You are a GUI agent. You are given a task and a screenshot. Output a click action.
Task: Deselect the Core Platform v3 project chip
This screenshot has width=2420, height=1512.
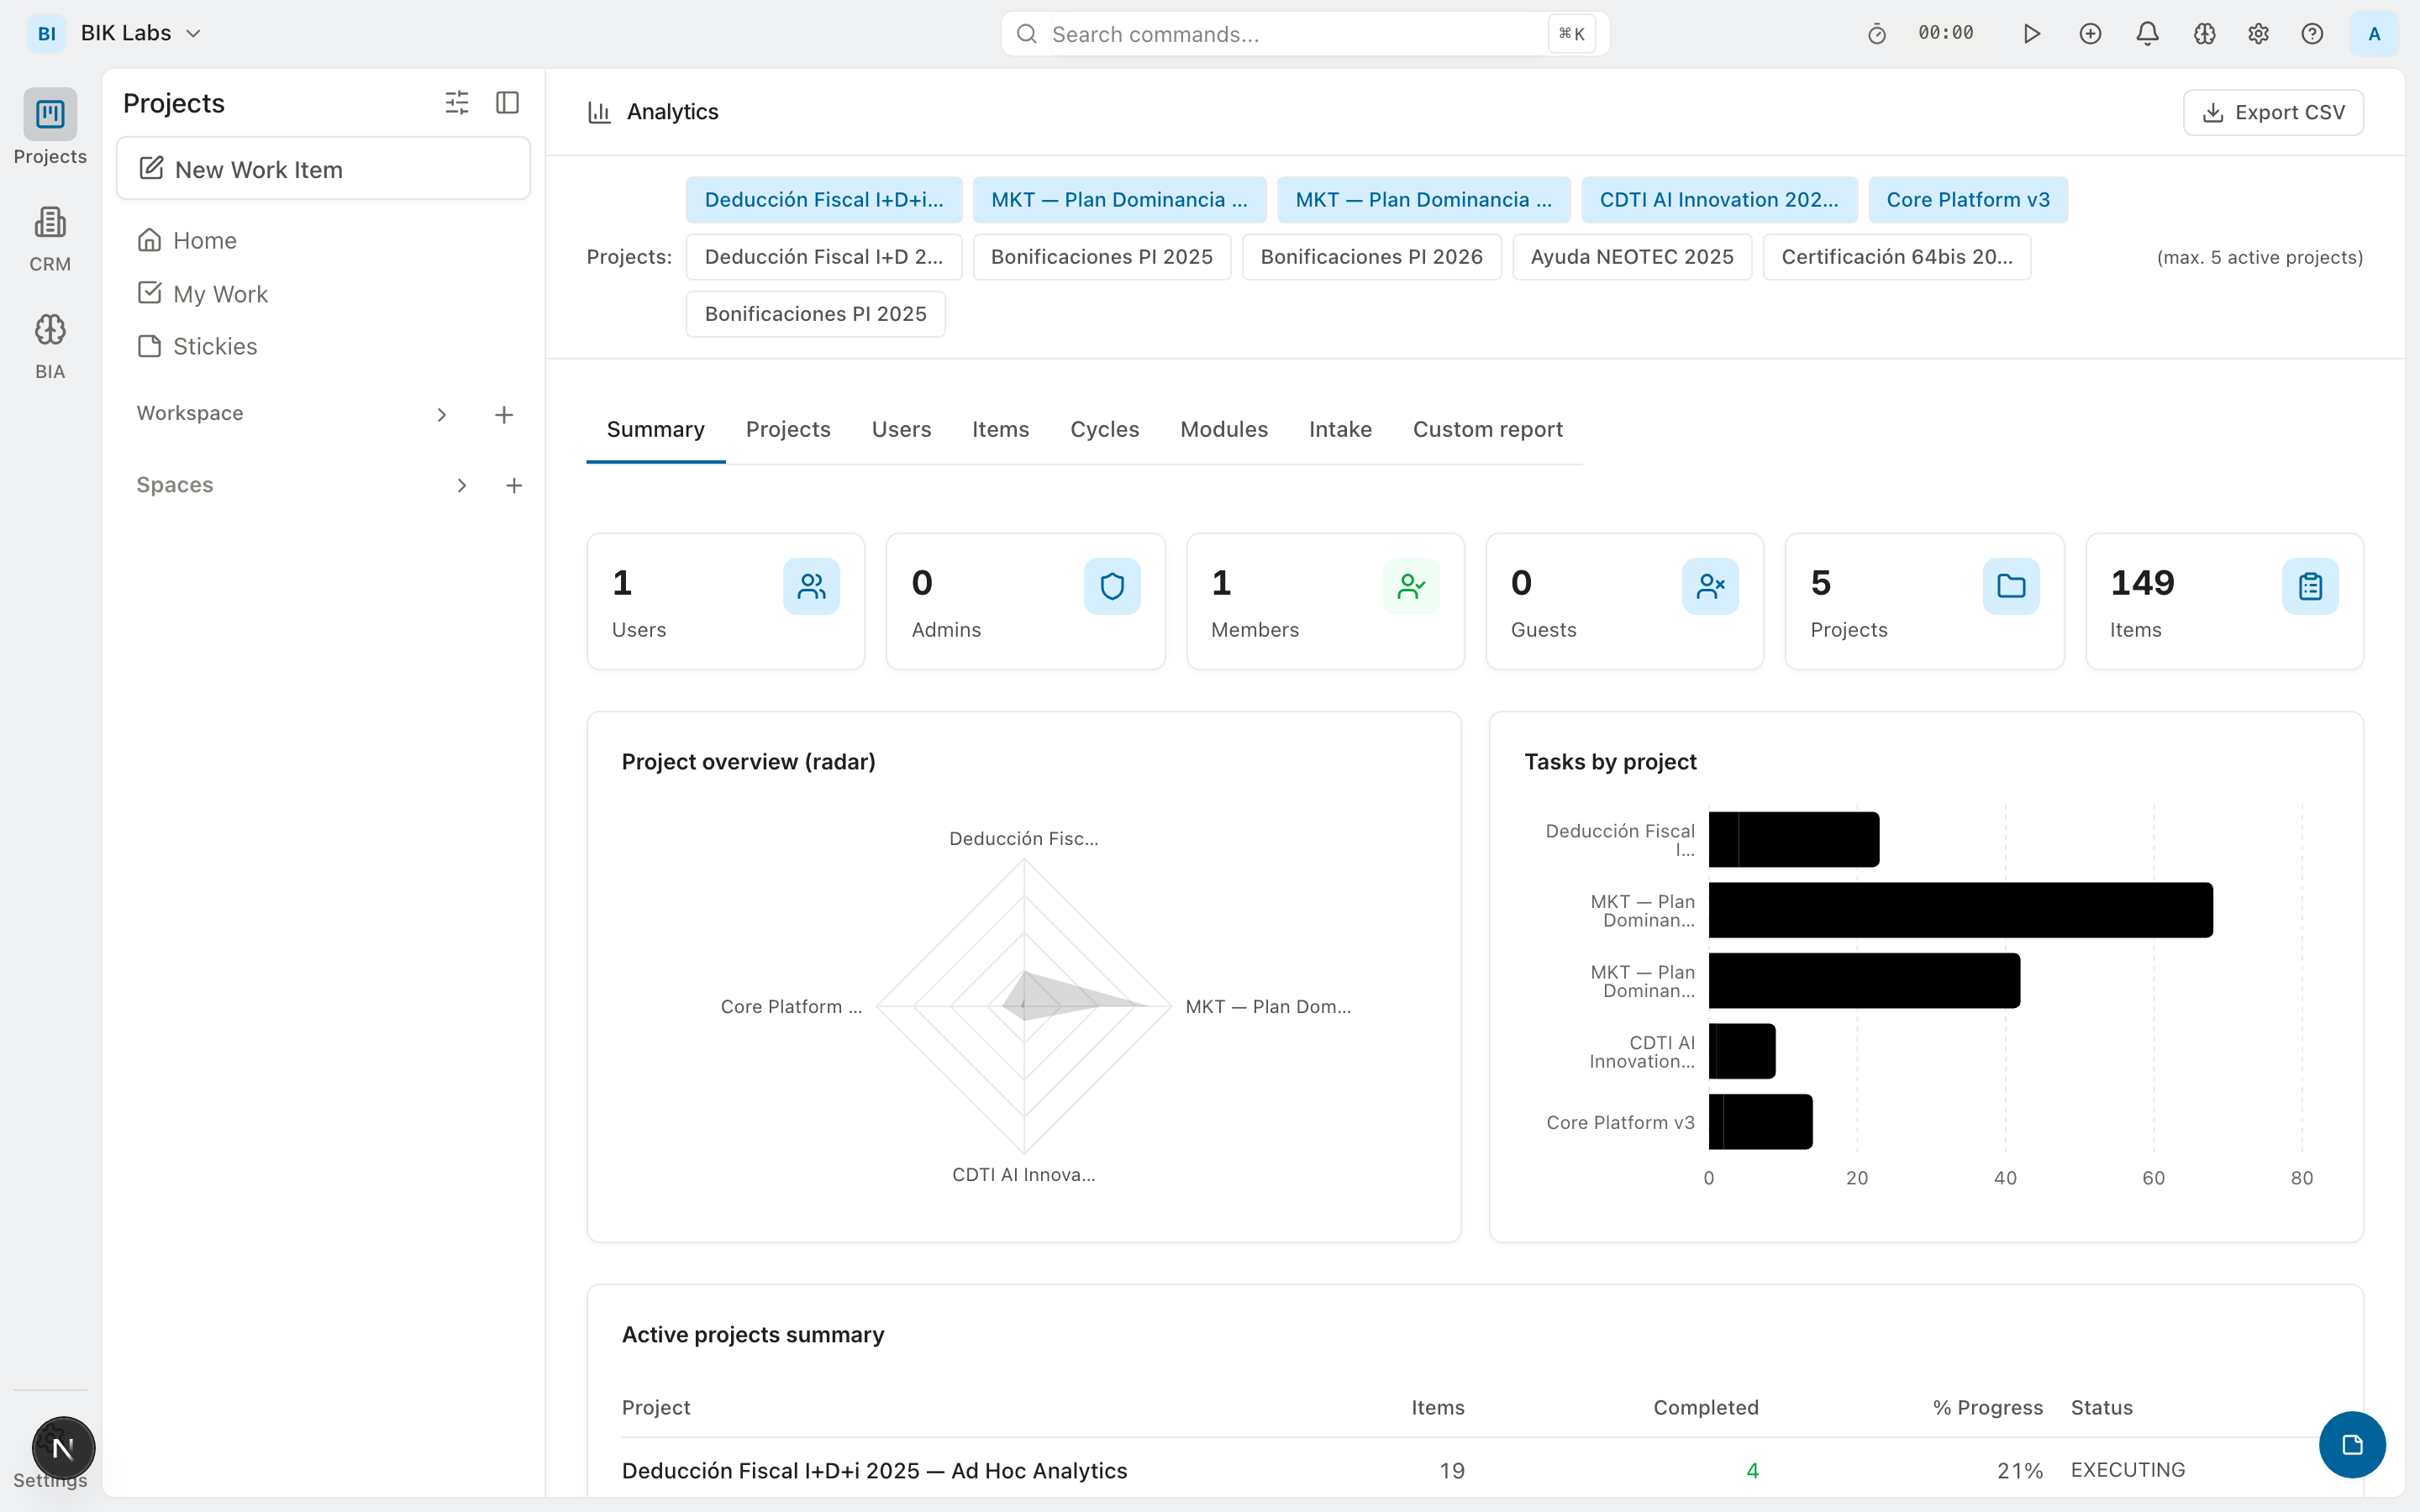click(1967, 200)
